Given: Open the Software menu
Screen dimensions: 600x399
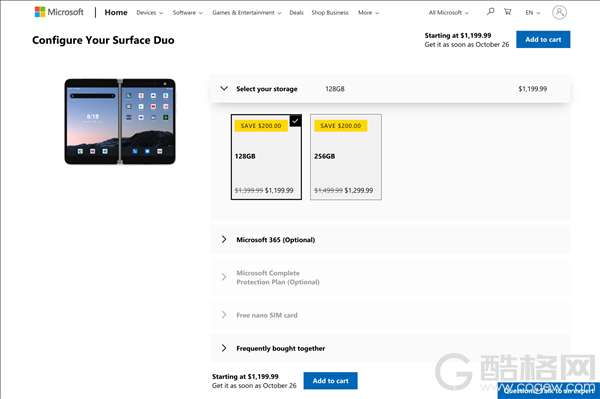Looking at the screenshot, I should point(188,13).
